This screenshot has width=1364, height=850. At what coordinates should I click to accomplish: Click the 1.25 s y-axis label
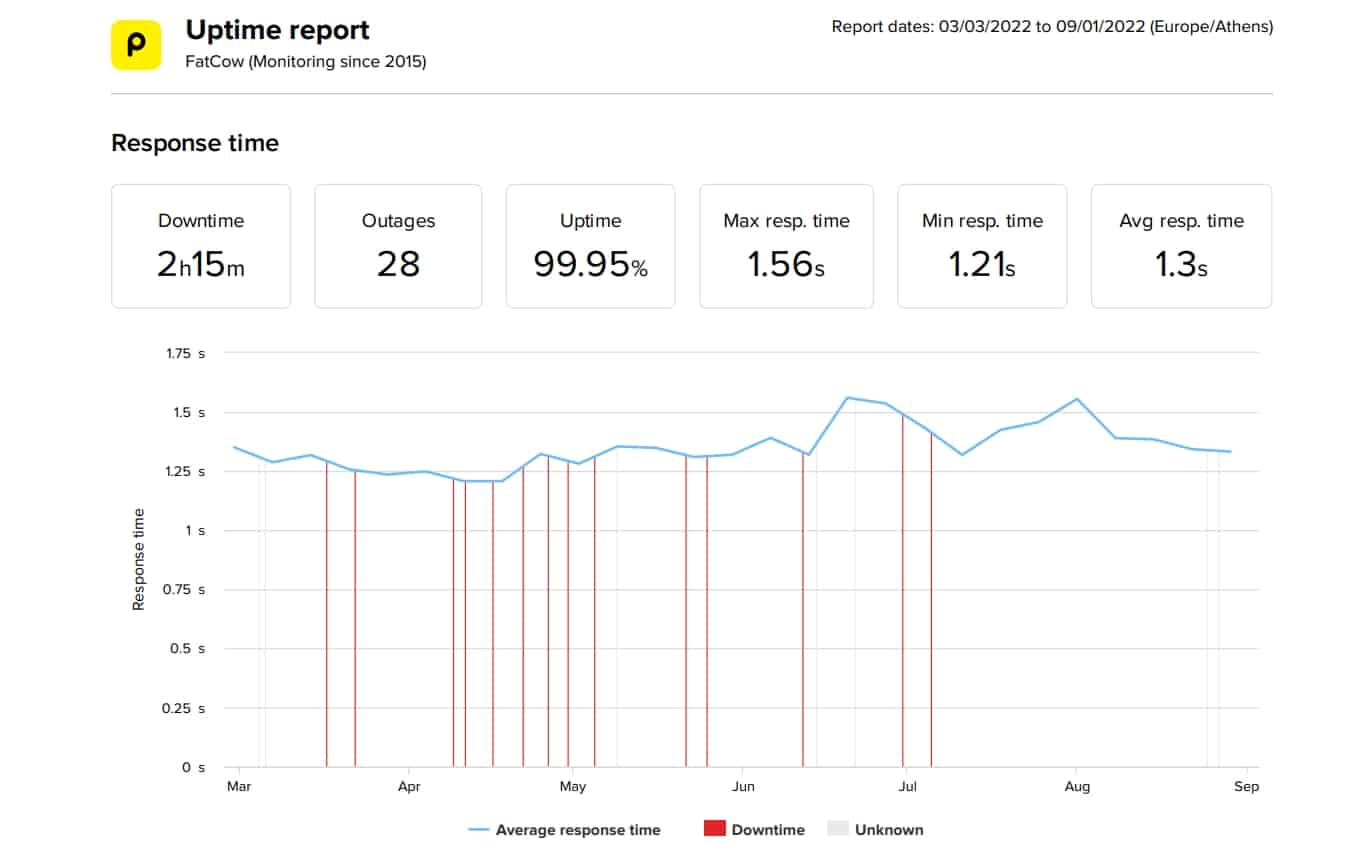point(185,471)
